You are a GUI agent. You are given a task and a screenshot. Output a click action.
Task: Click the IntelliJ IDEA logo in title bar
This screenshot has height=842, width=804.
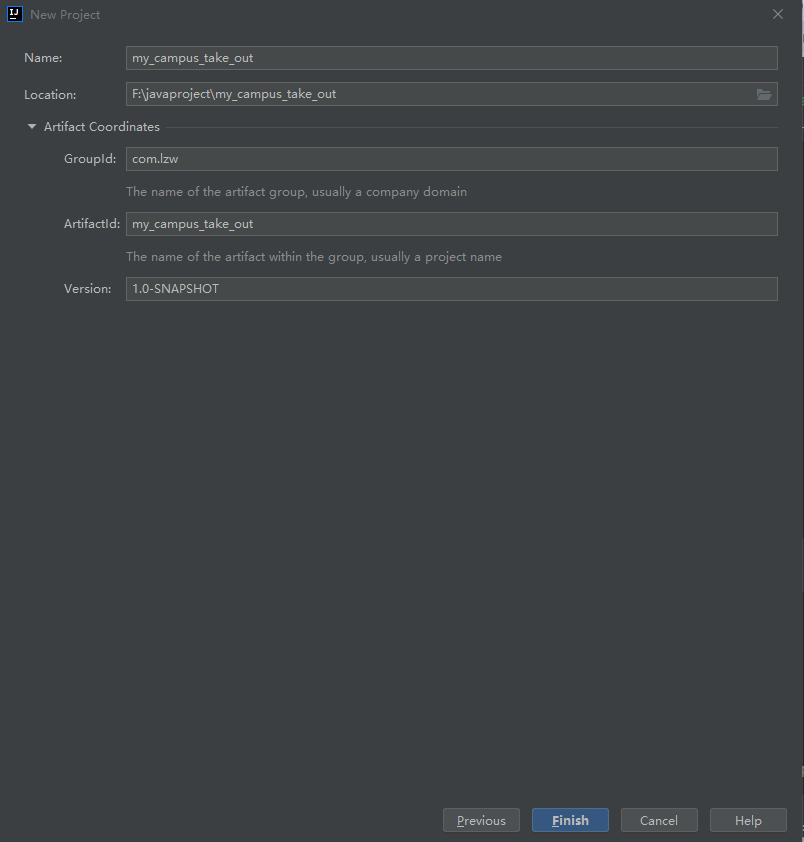point(15,14)
